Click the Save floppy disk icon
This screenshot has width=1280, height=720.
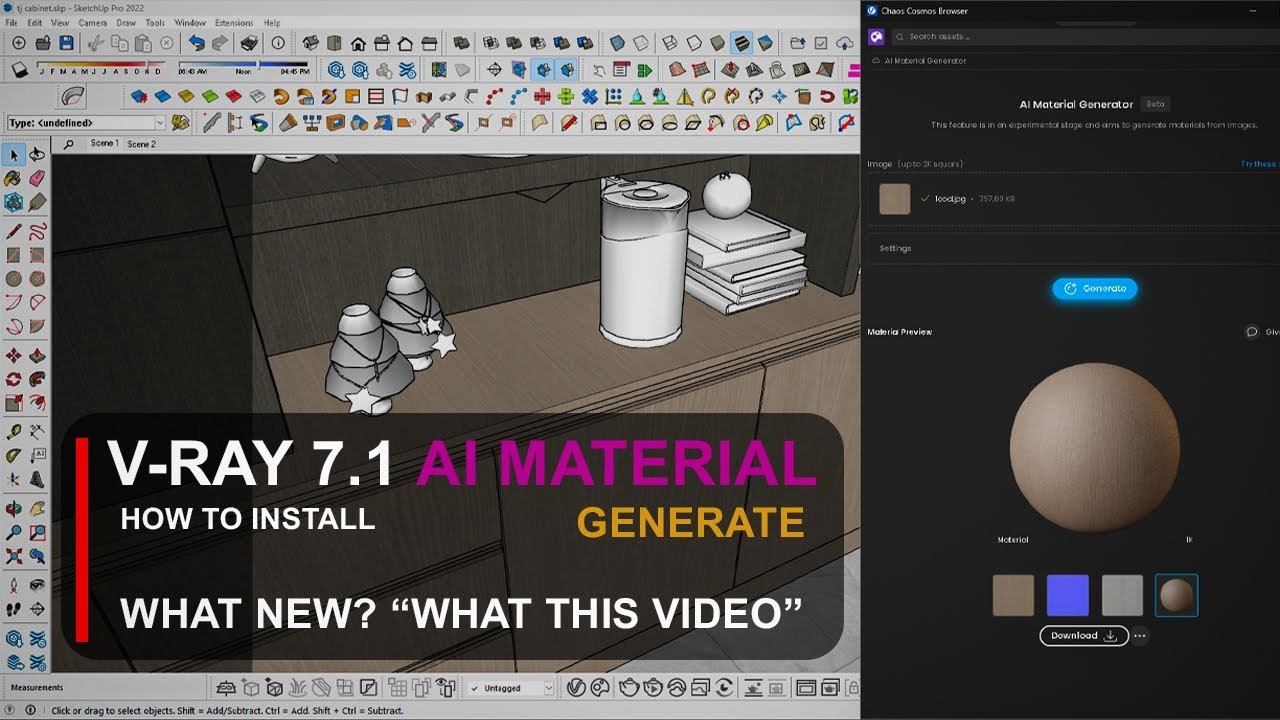(66, 43)
